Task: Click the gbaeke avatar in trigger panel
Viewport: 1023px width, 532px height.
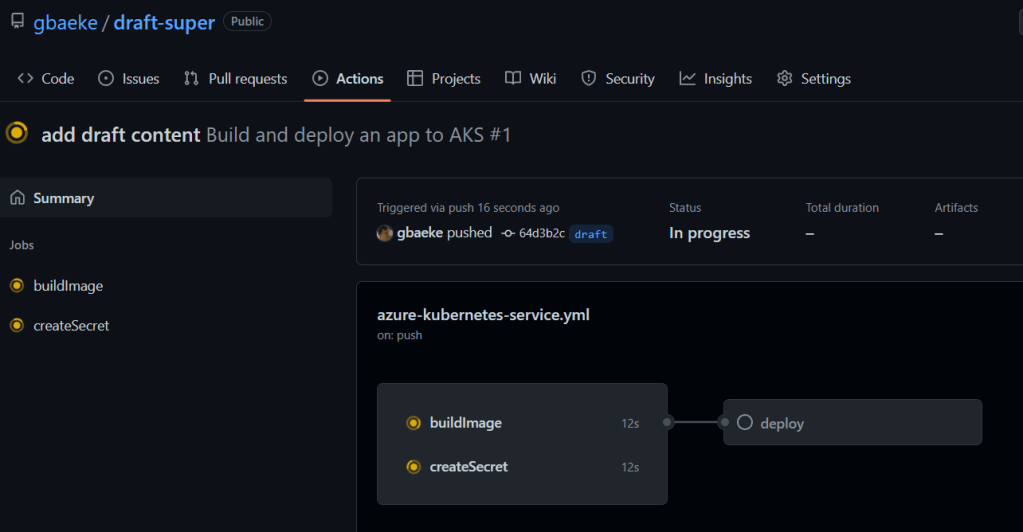Action: pyautogui.click(x=384, y=233)
